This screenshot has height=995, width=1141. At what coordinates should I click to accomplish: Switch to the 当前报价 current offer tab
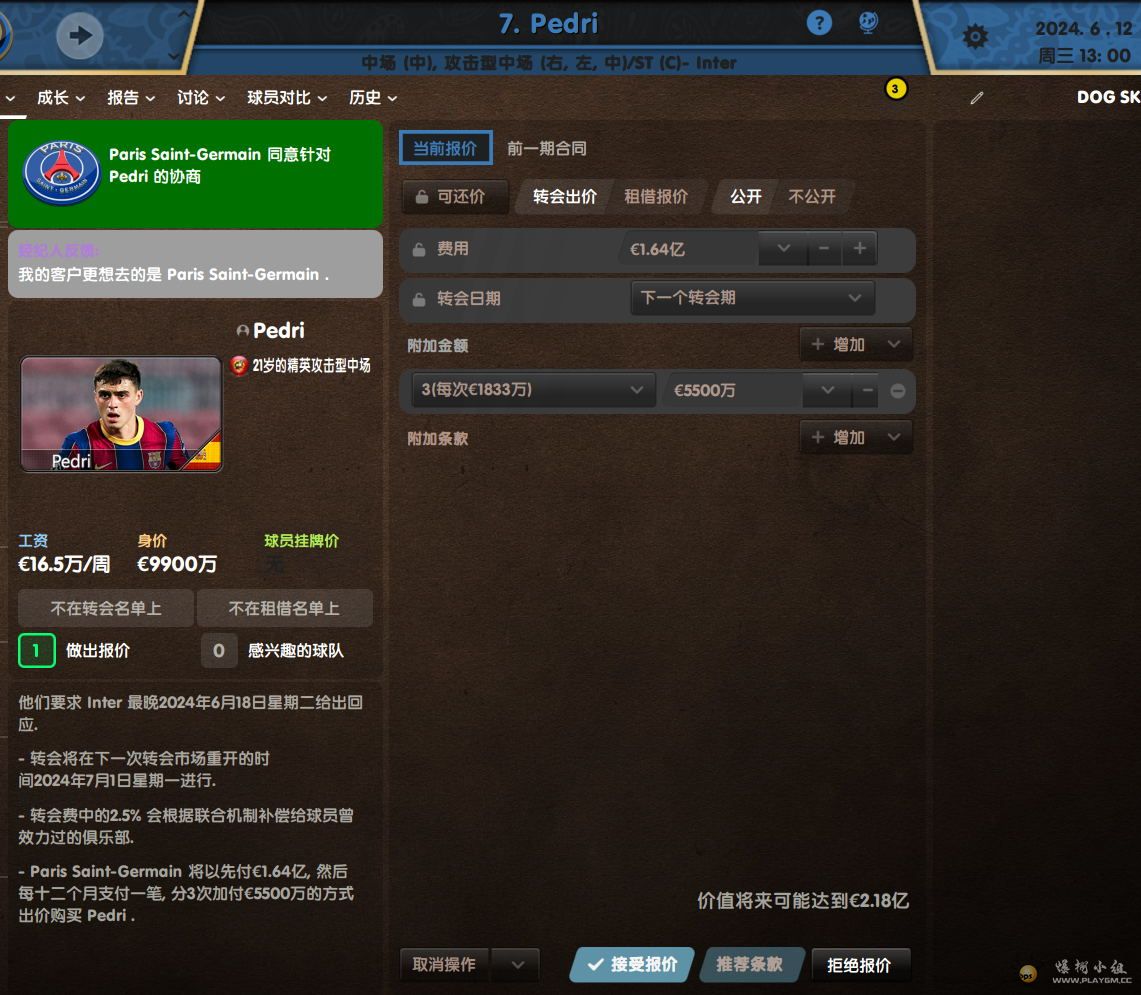point(446,148)
